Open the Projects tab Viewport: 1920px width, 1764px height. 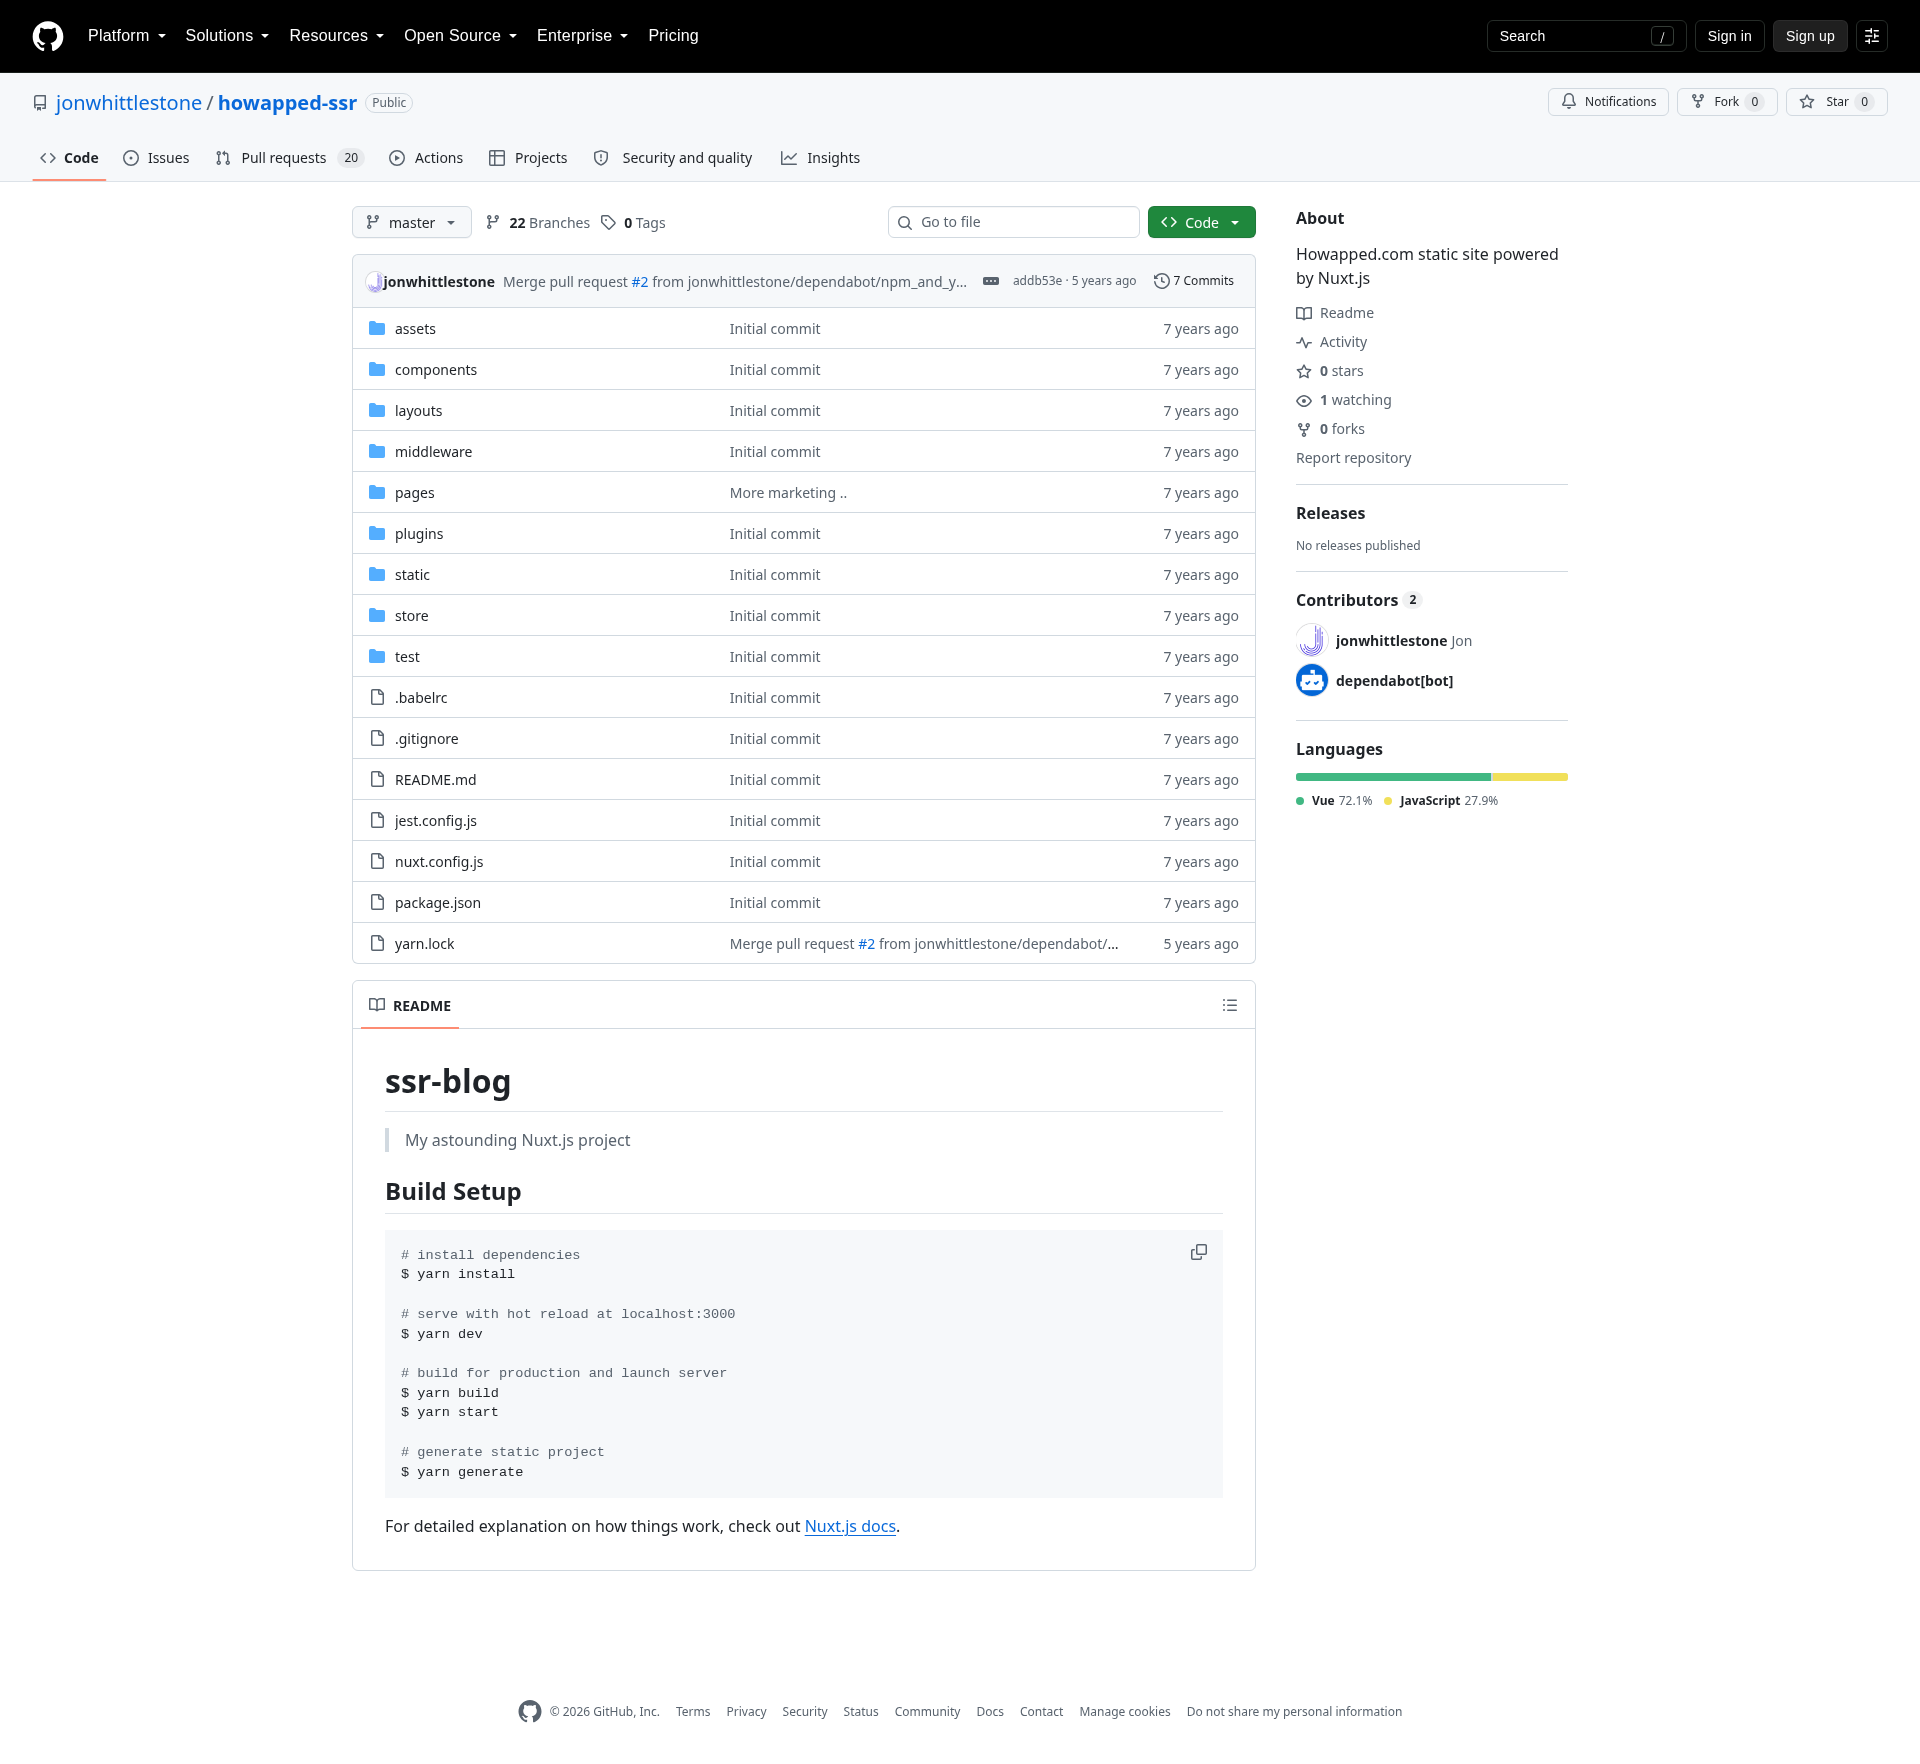528,158
